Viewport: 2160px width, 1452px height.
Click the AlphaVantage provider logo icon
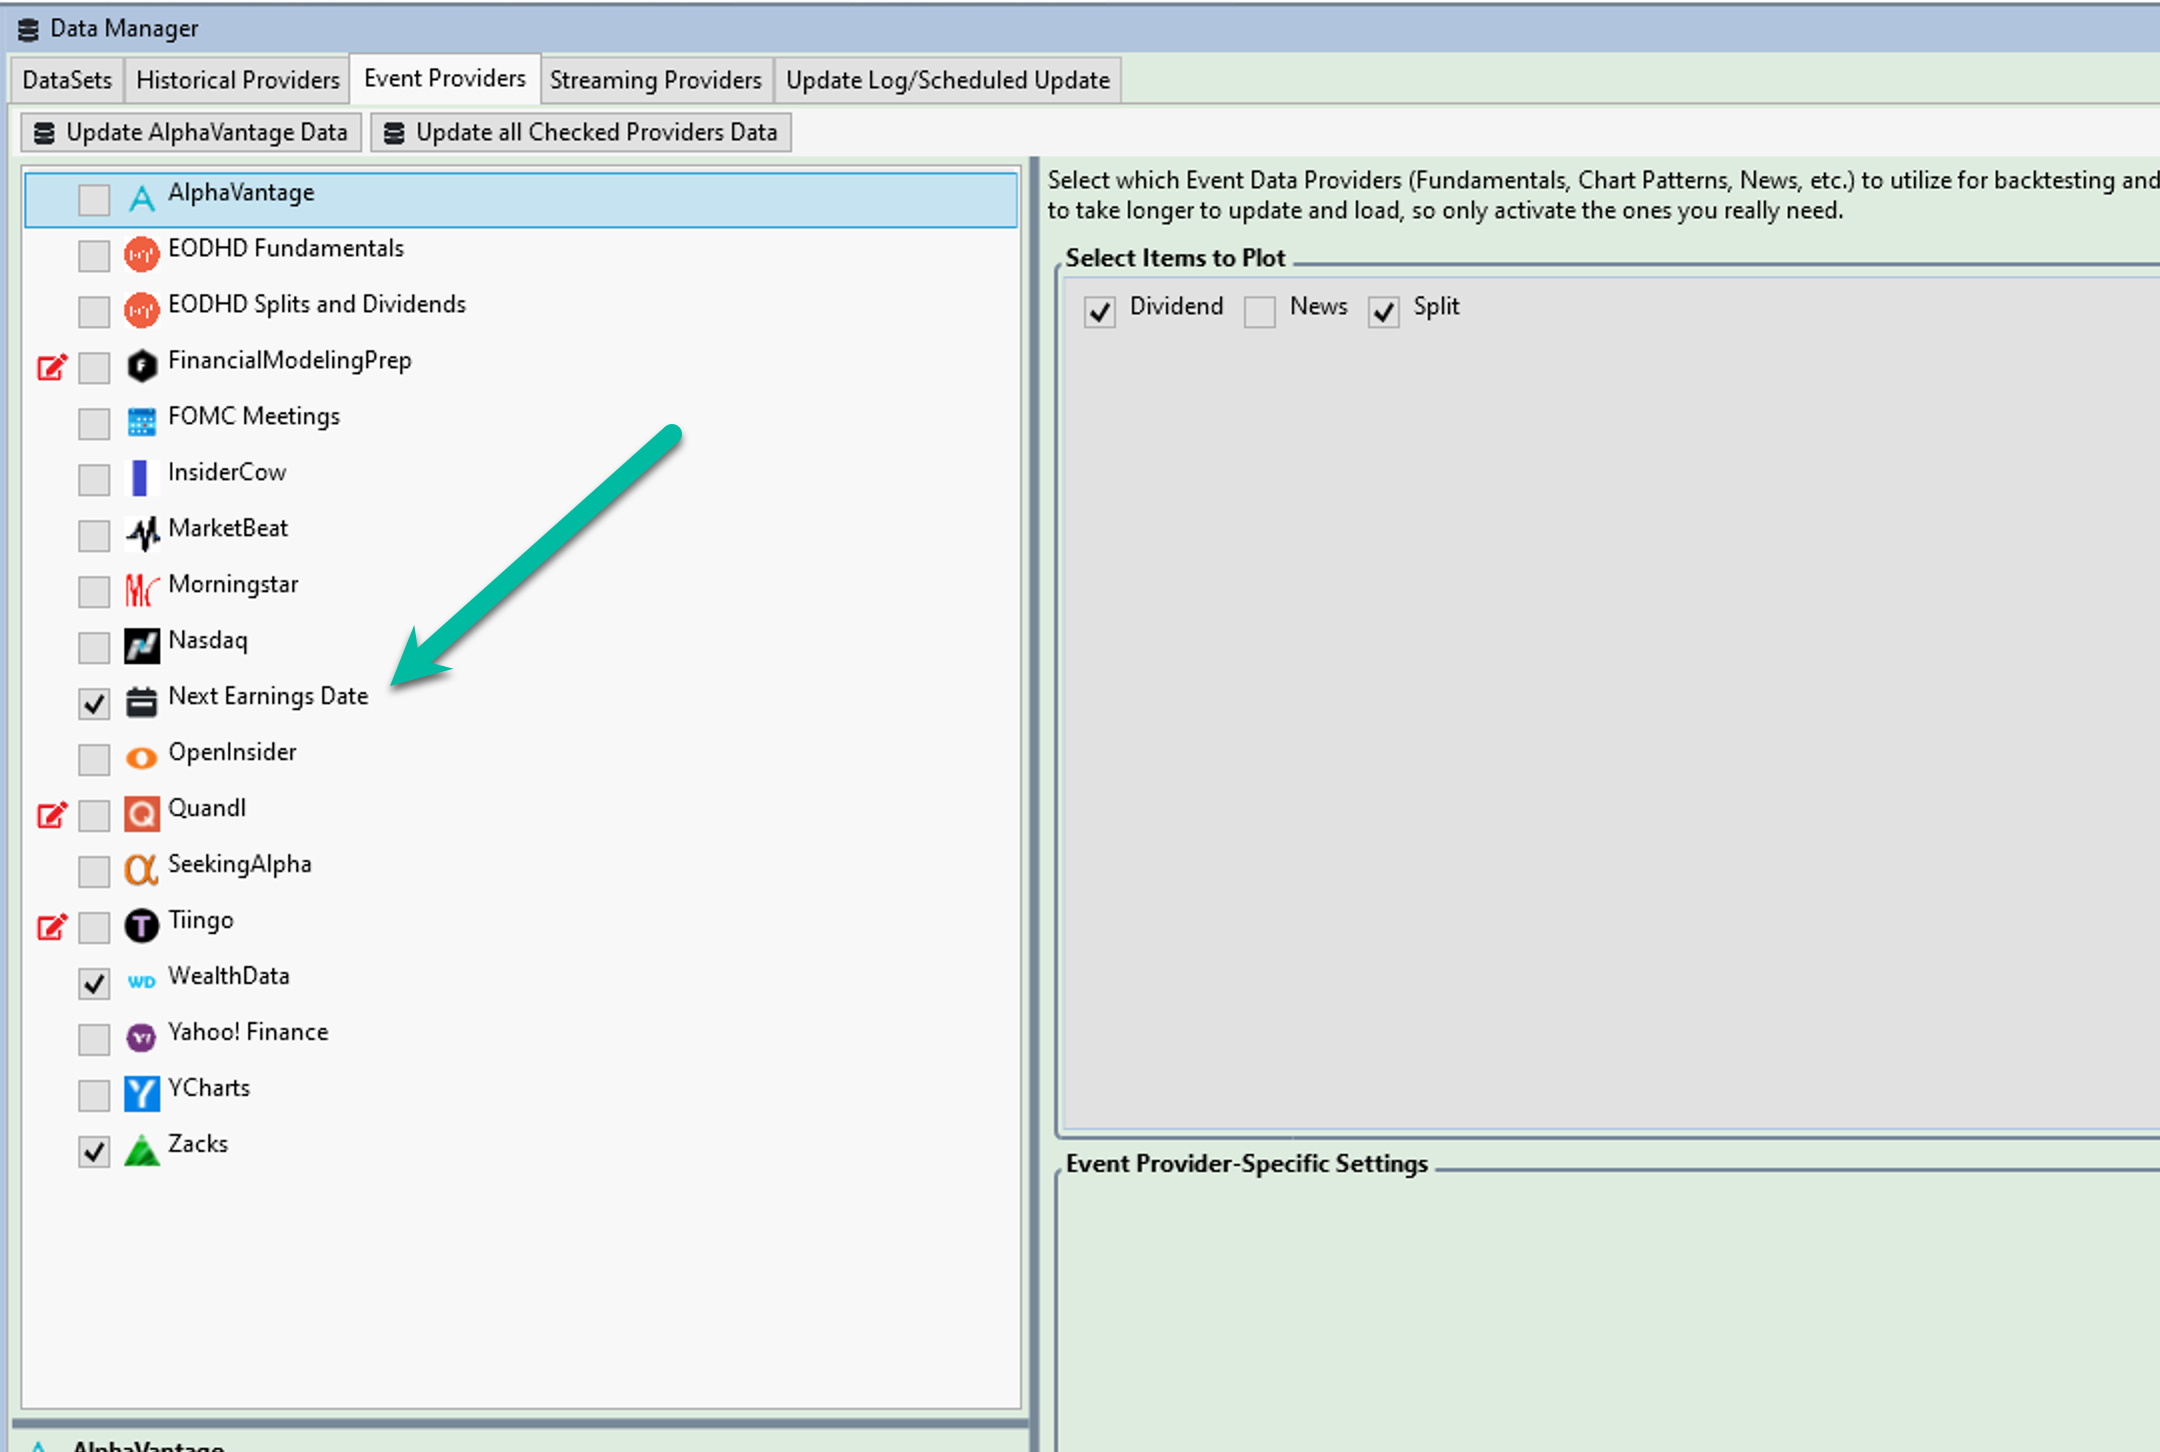[x=142, y=198]
